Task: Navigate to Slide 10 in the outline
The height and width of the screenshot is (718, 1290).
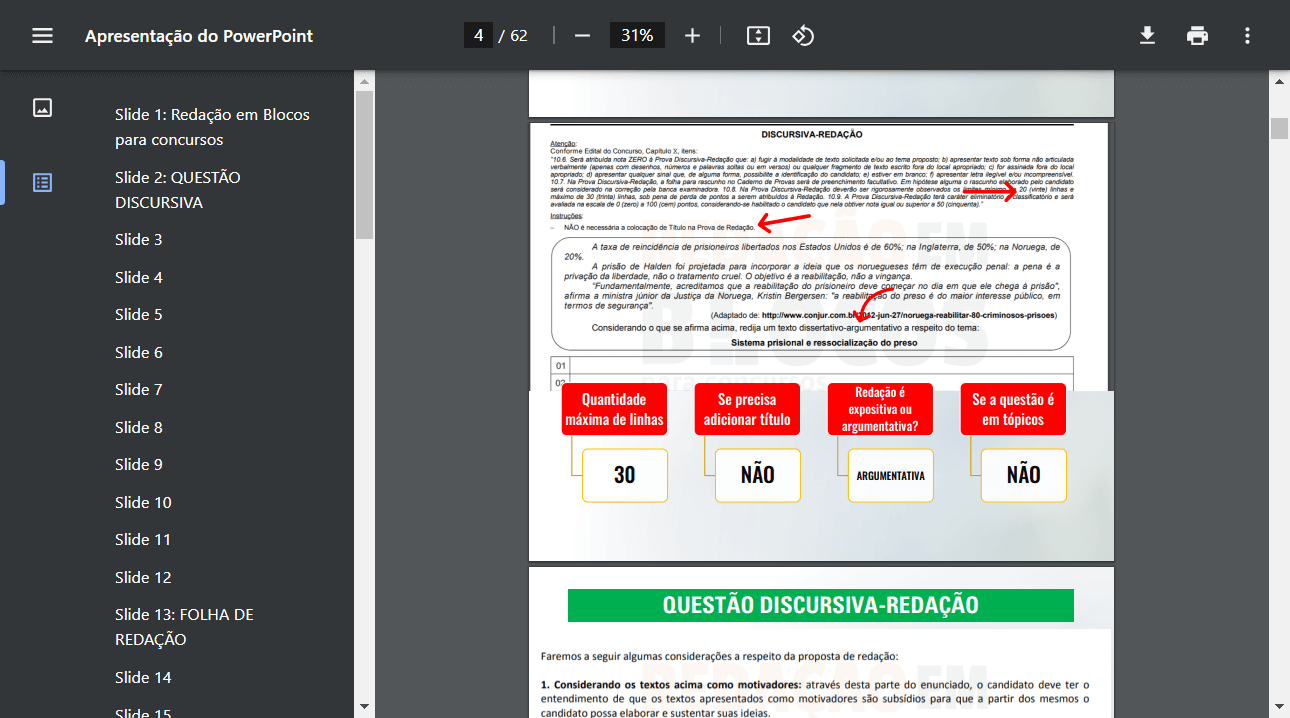Action: tap(143, 502)
